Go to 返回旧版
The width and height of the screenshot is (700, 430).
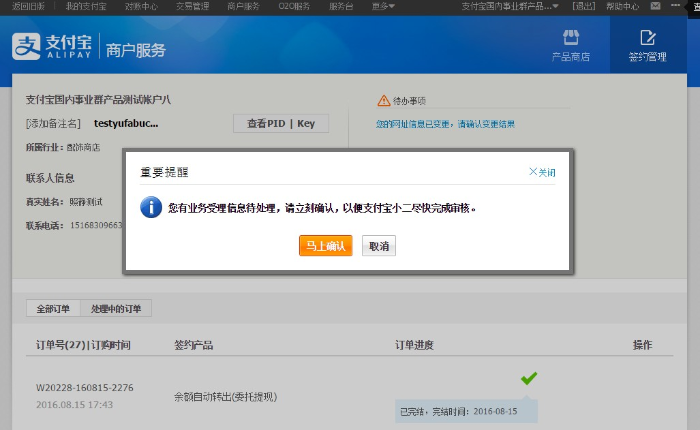tap(28, 6)
